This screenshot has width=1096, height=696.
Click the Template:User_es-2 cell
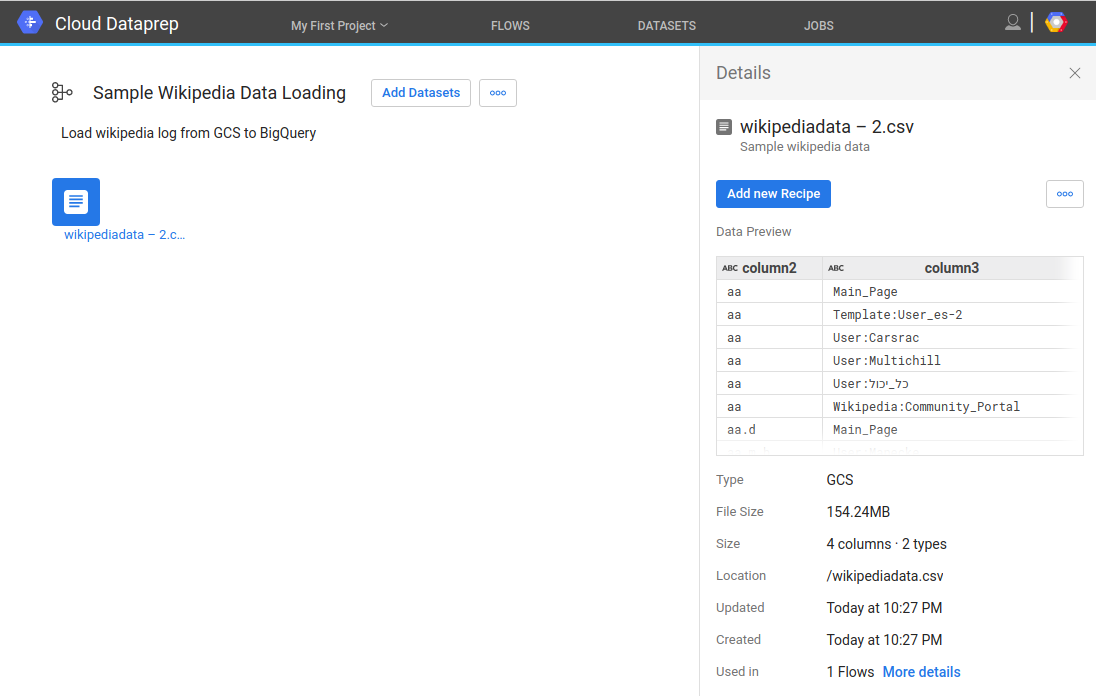(x=897, y=315)
